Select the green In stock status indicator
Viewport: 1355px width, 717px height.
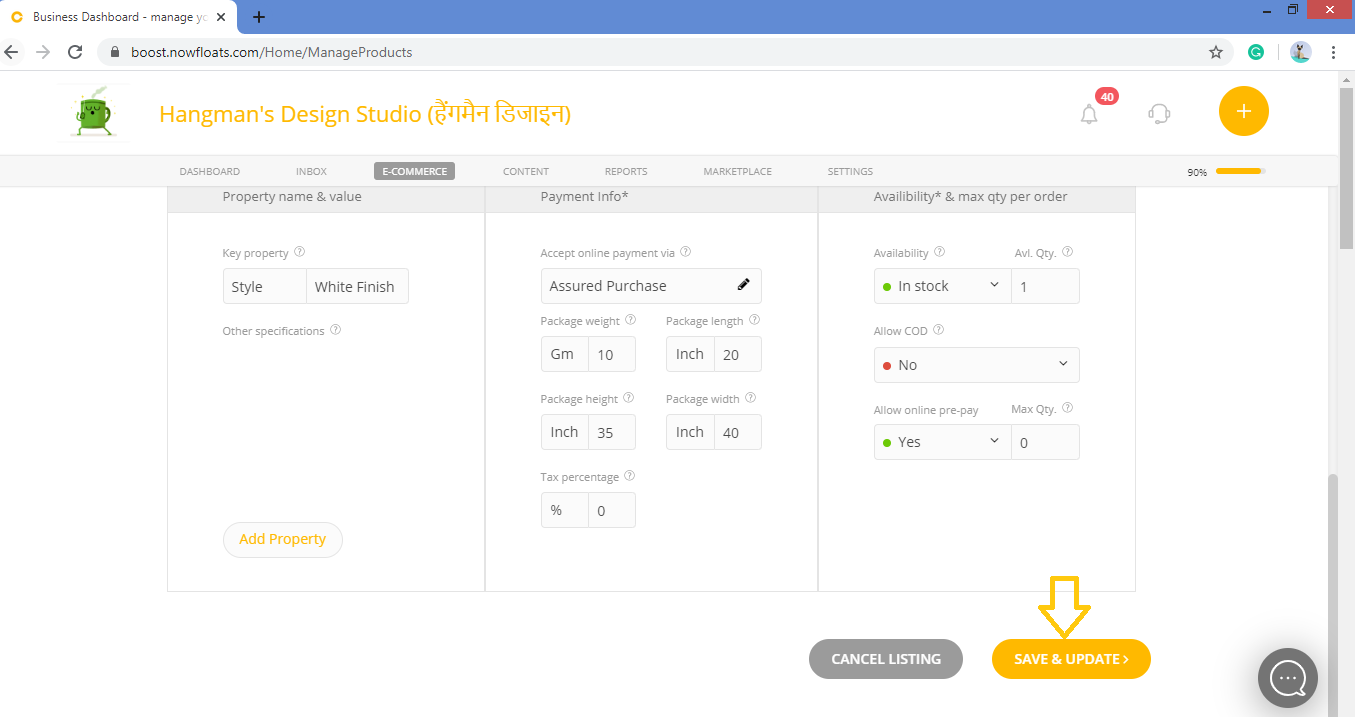pos(889,286)
